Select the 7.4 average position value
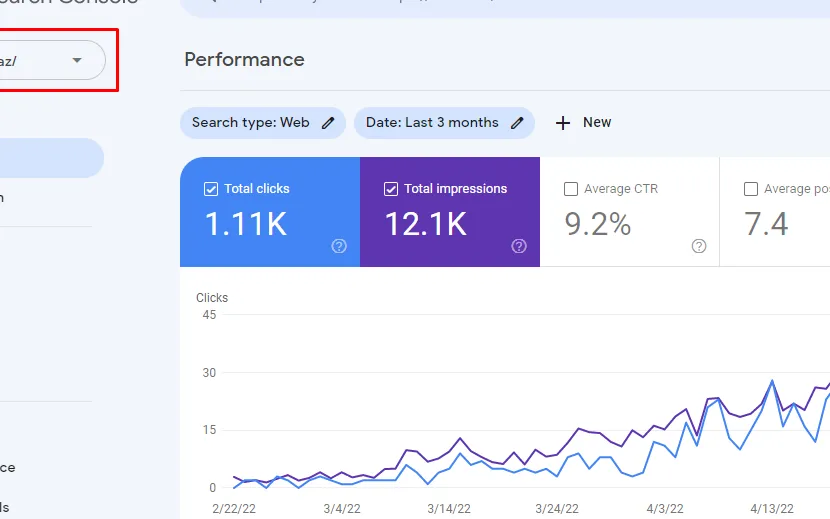Screen dimensions: 830x519 (766, 224)
